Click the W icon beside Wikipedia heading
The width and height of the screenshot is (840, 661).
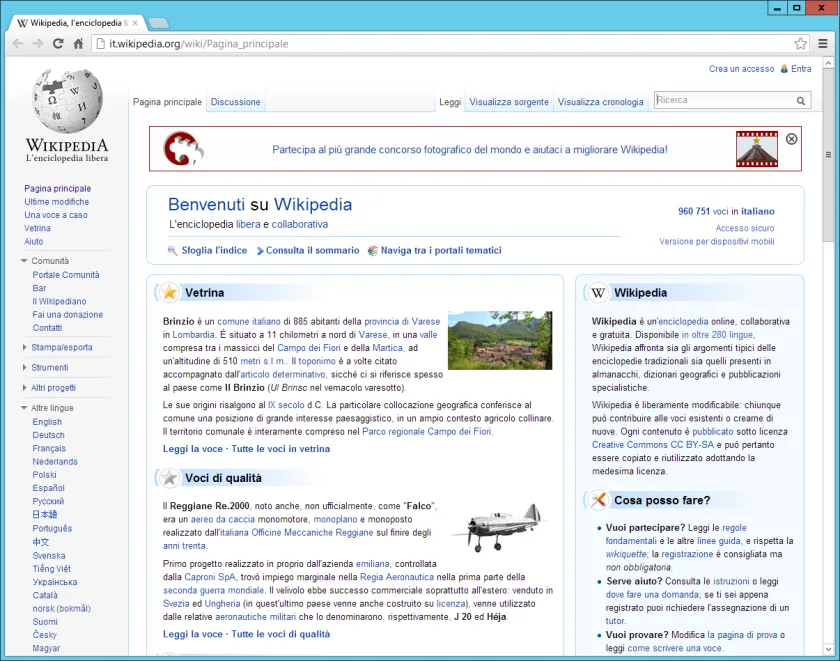click(598, 292)
